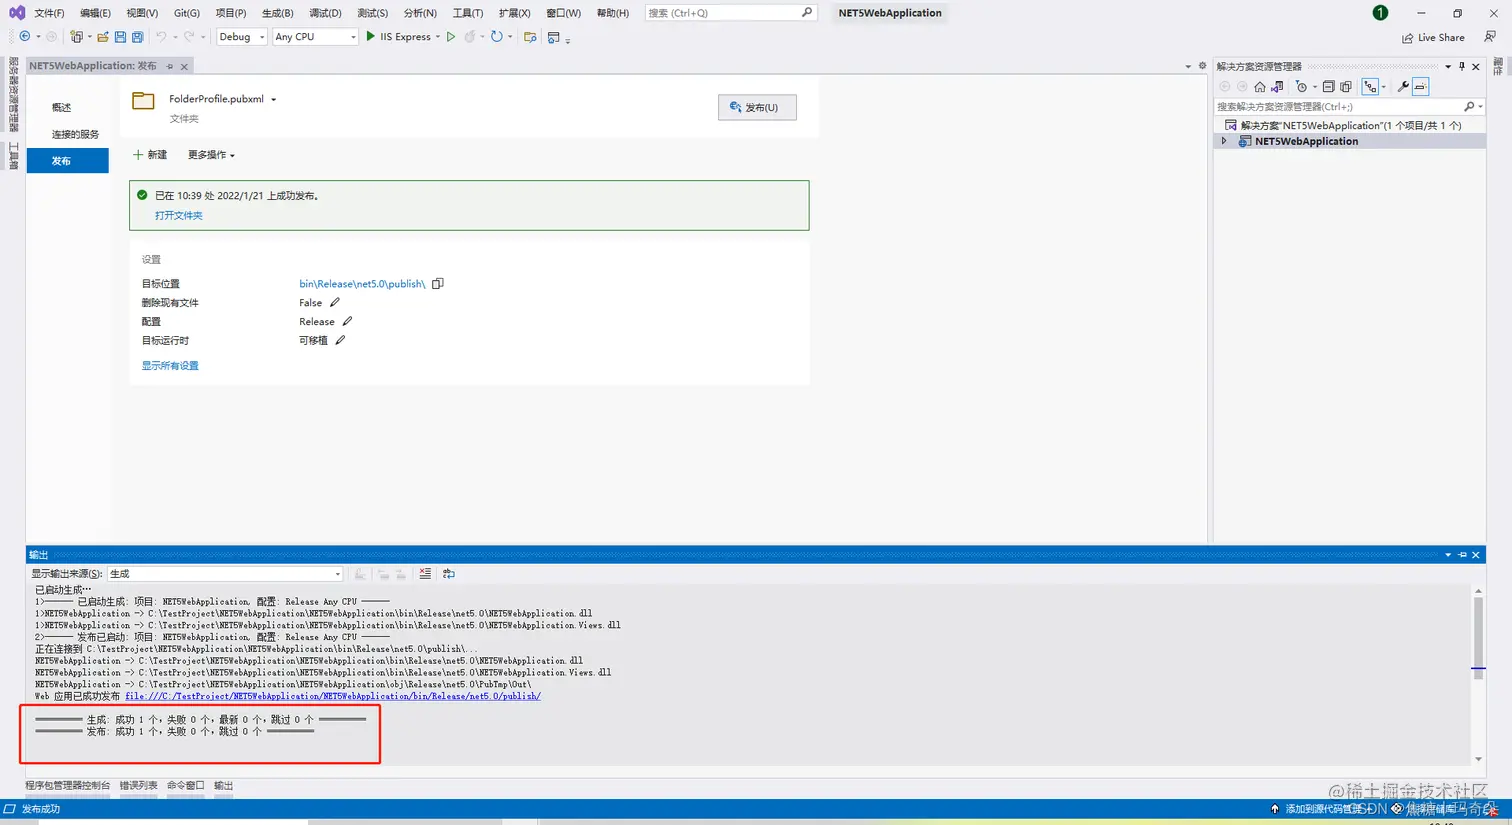The image size is (1512, 825).
Task: Open the file:///C:/TestProject publish output link
Action: [x=333, y=696]
